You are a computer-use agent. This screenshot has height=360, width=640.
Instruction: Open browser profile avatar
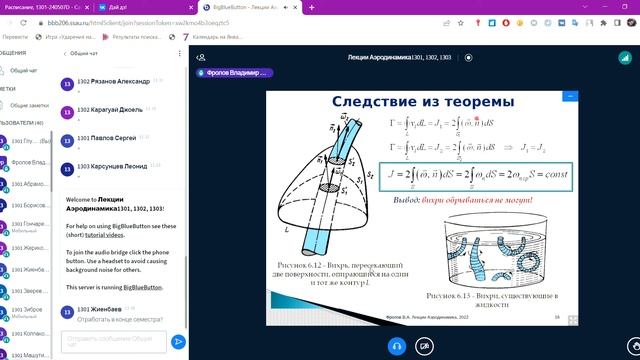(631, 22)
